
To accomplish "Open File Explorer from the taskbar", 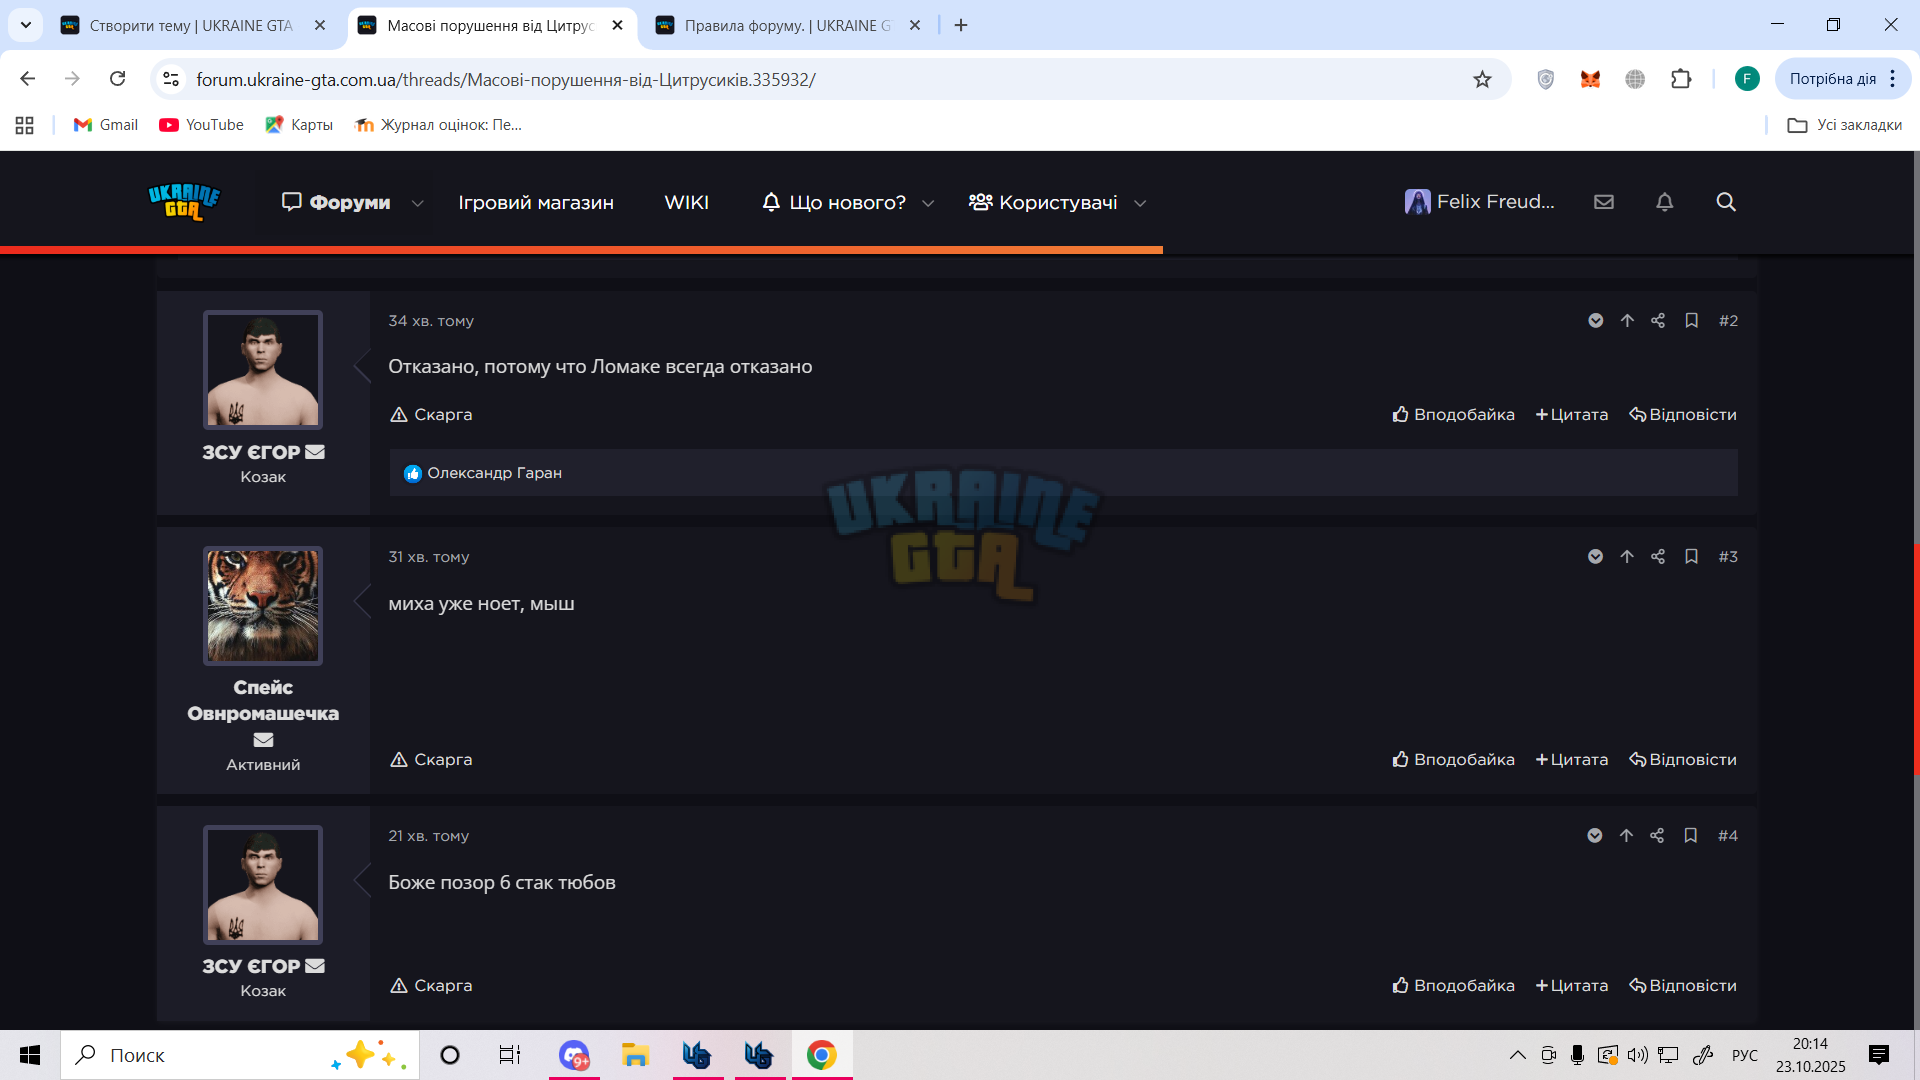I will click(x=635, y=1055).
